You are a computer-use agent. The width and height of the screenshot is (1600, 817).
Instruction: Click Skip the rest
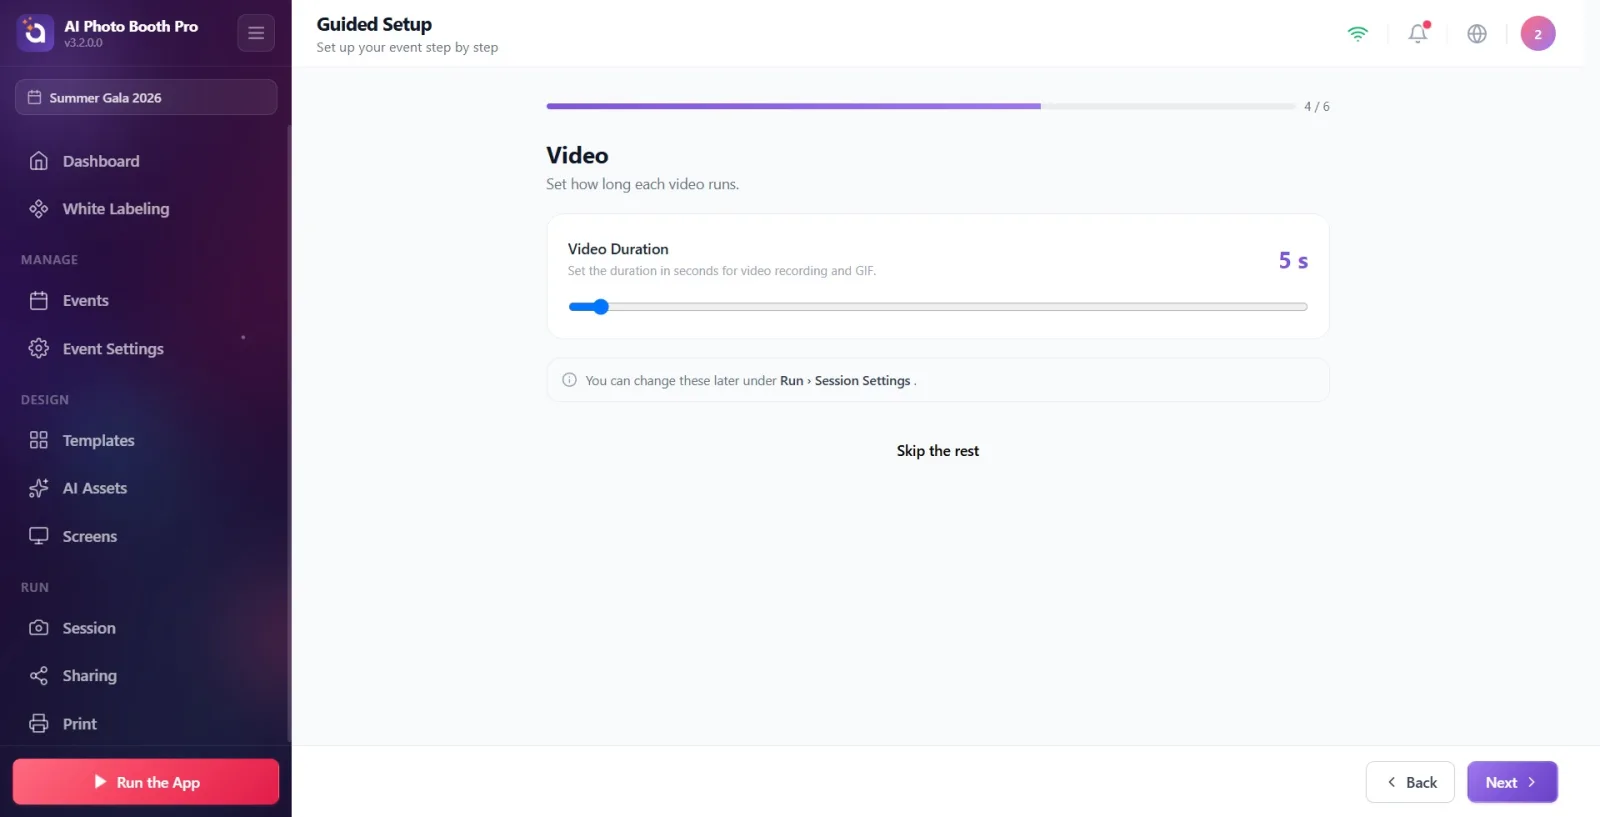point(938,451)
